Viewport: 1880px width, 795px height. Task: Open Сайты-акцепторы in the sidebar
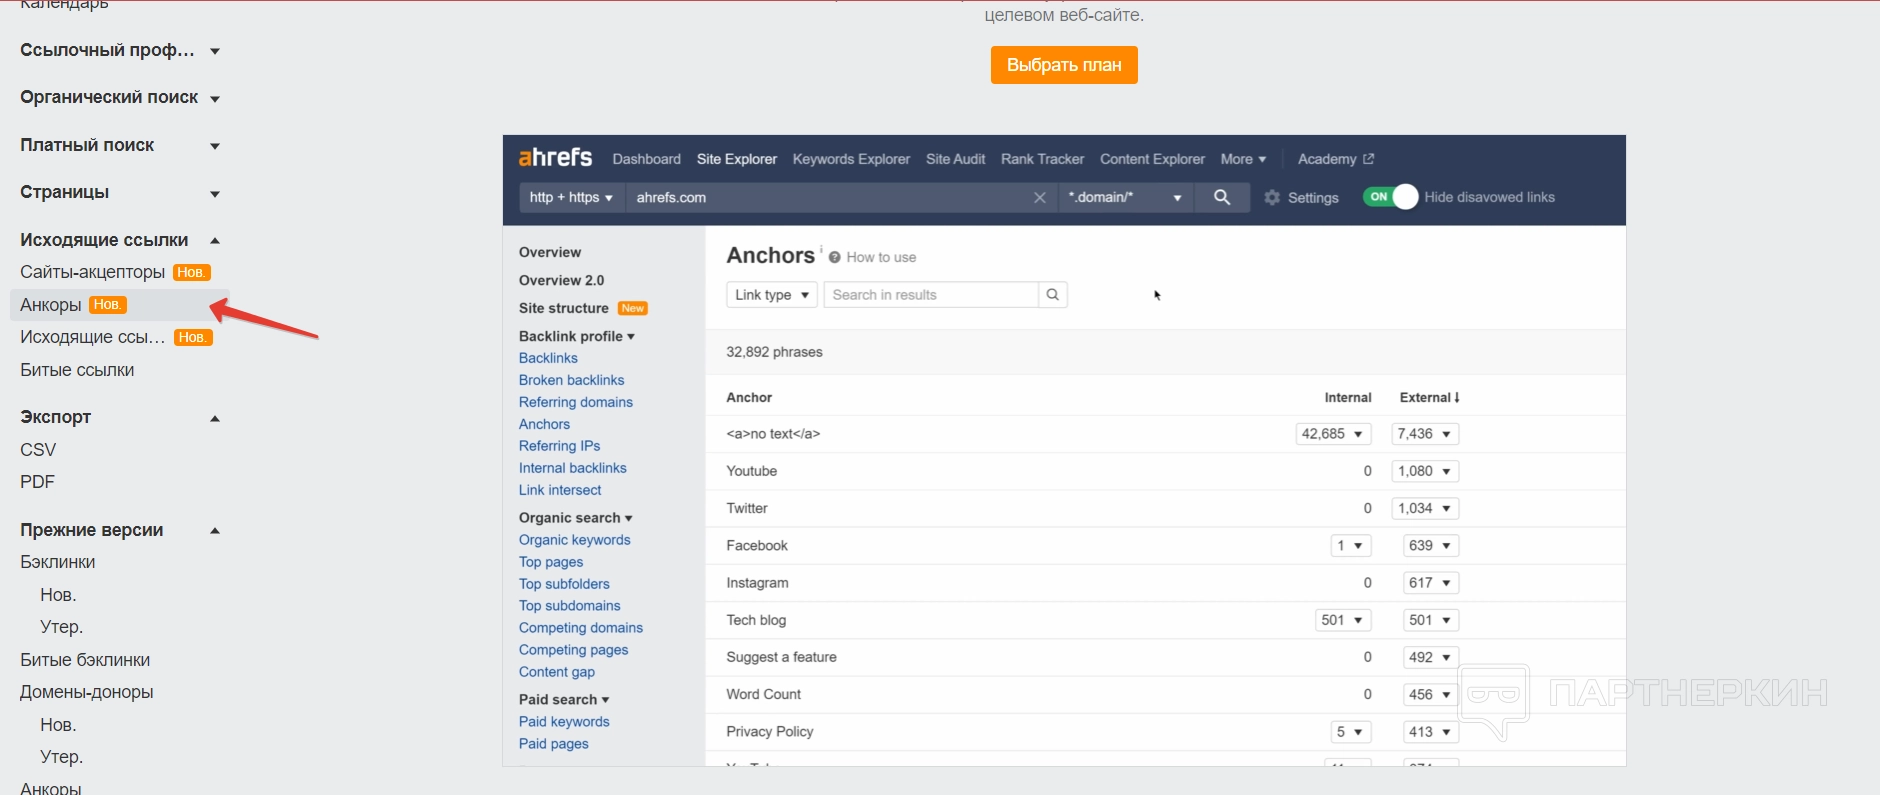(93, 272)
